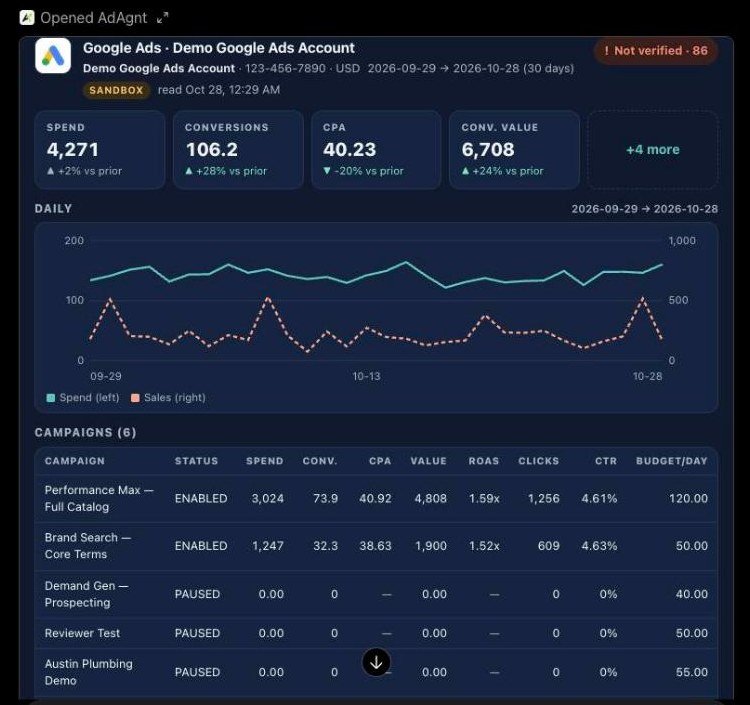The height and width of the screenshot is (705, 750).
Task: Sort by CTR column header
Action: (x=606, y=461)
